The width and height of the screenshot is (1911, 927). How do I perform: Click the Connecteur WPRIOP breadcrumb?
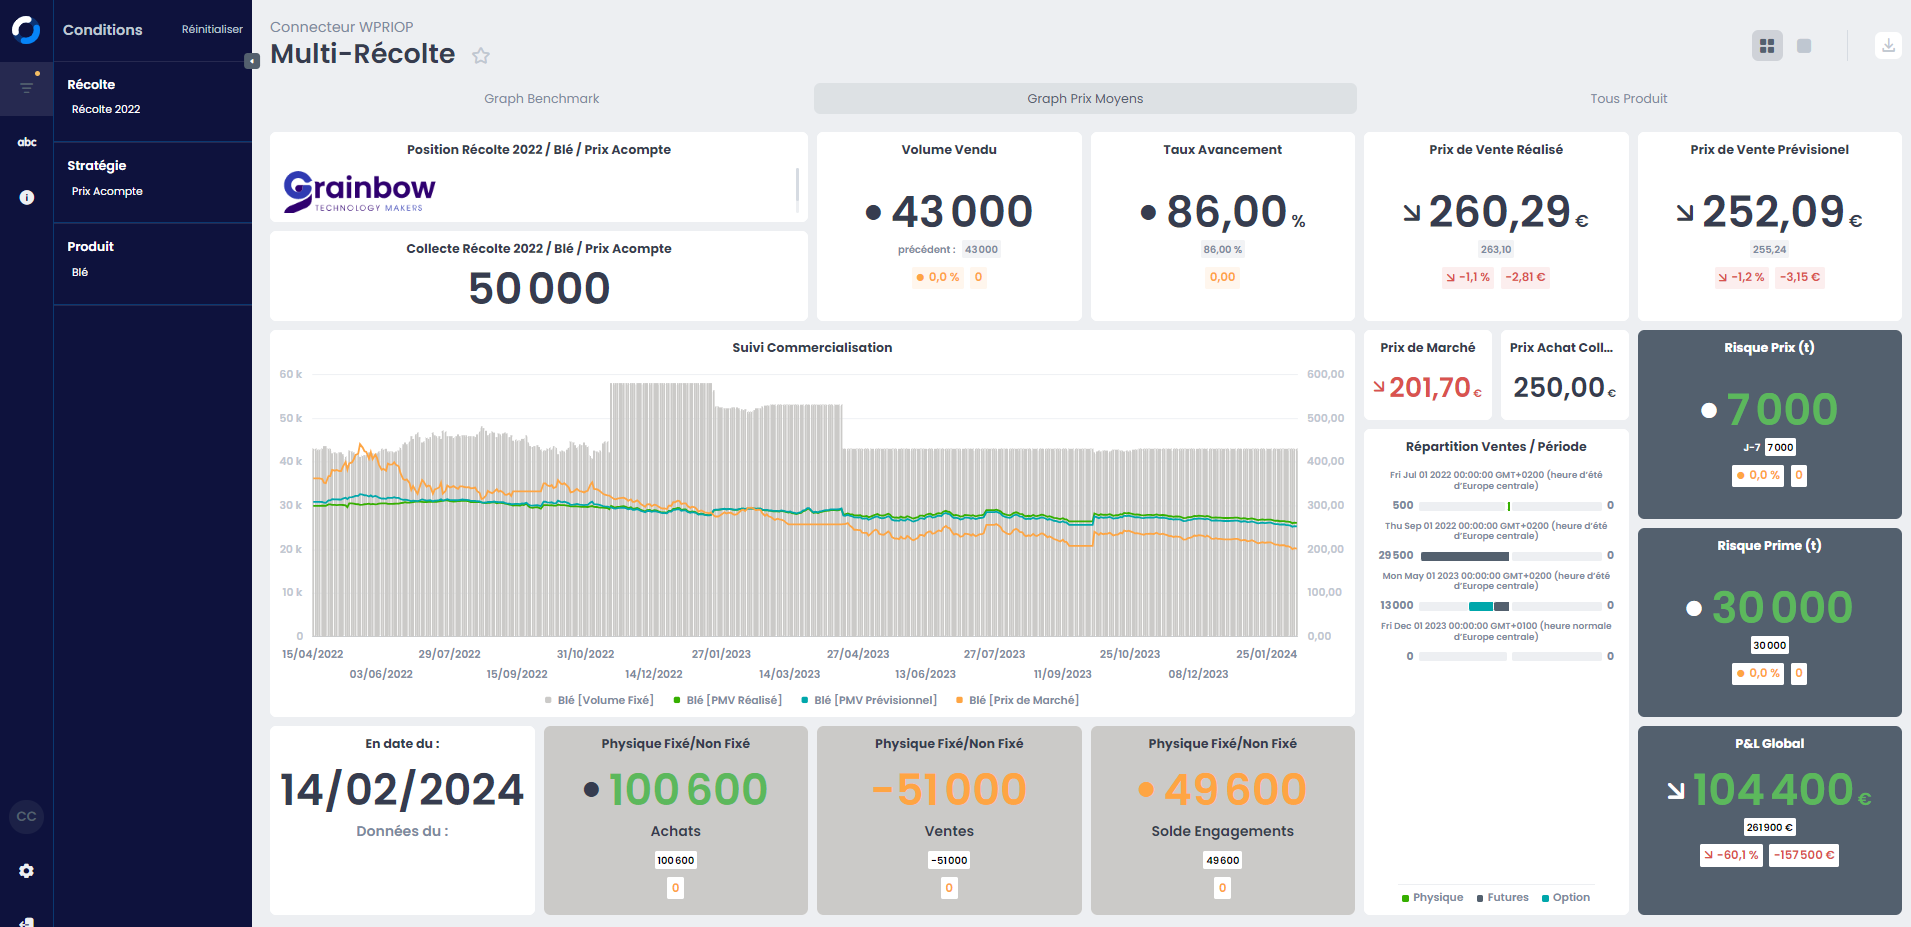[x=341, y=27]
